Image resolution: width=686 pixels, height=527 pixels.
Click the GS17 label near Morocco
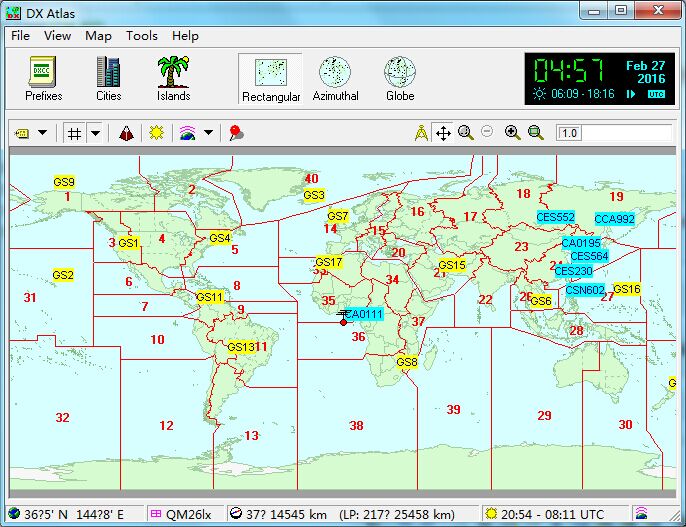[x=329, y=262]
